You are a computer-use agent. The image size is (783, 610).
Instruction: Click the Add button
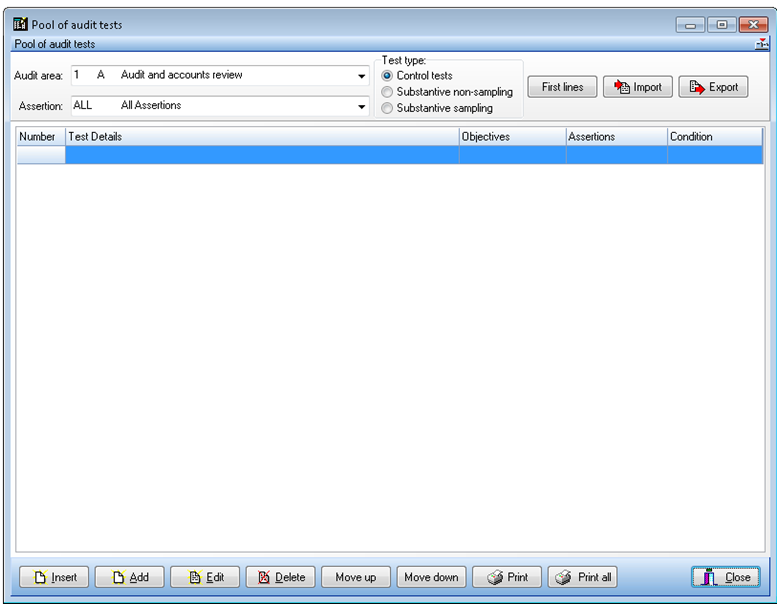[x=129, y=577]
